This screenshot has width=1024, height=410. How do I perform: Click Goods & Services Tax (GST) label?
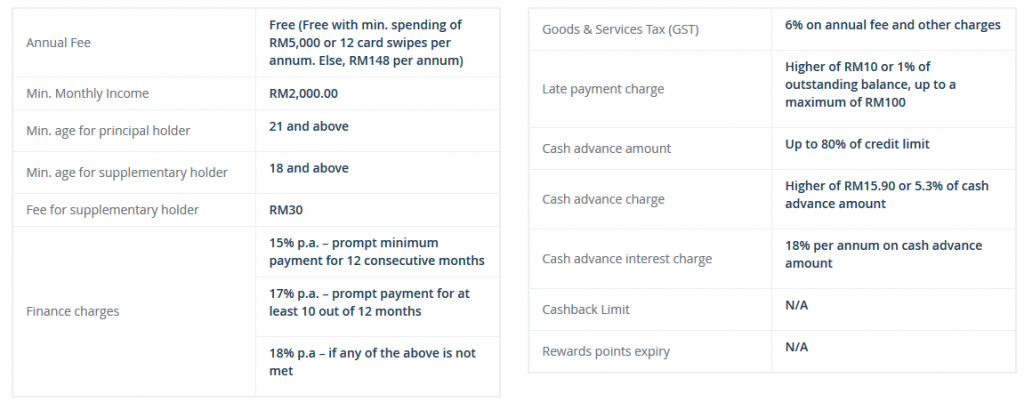coord(620,29)
